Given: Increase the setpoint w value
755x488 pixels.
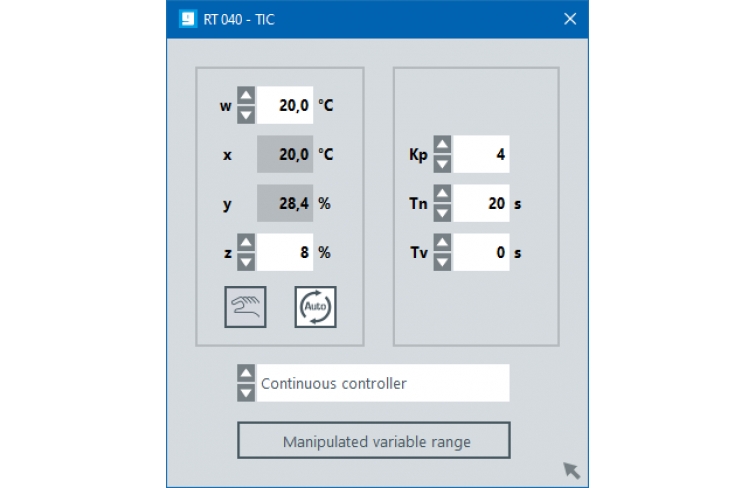Looking at the screenshot, I should click(246, 95).
